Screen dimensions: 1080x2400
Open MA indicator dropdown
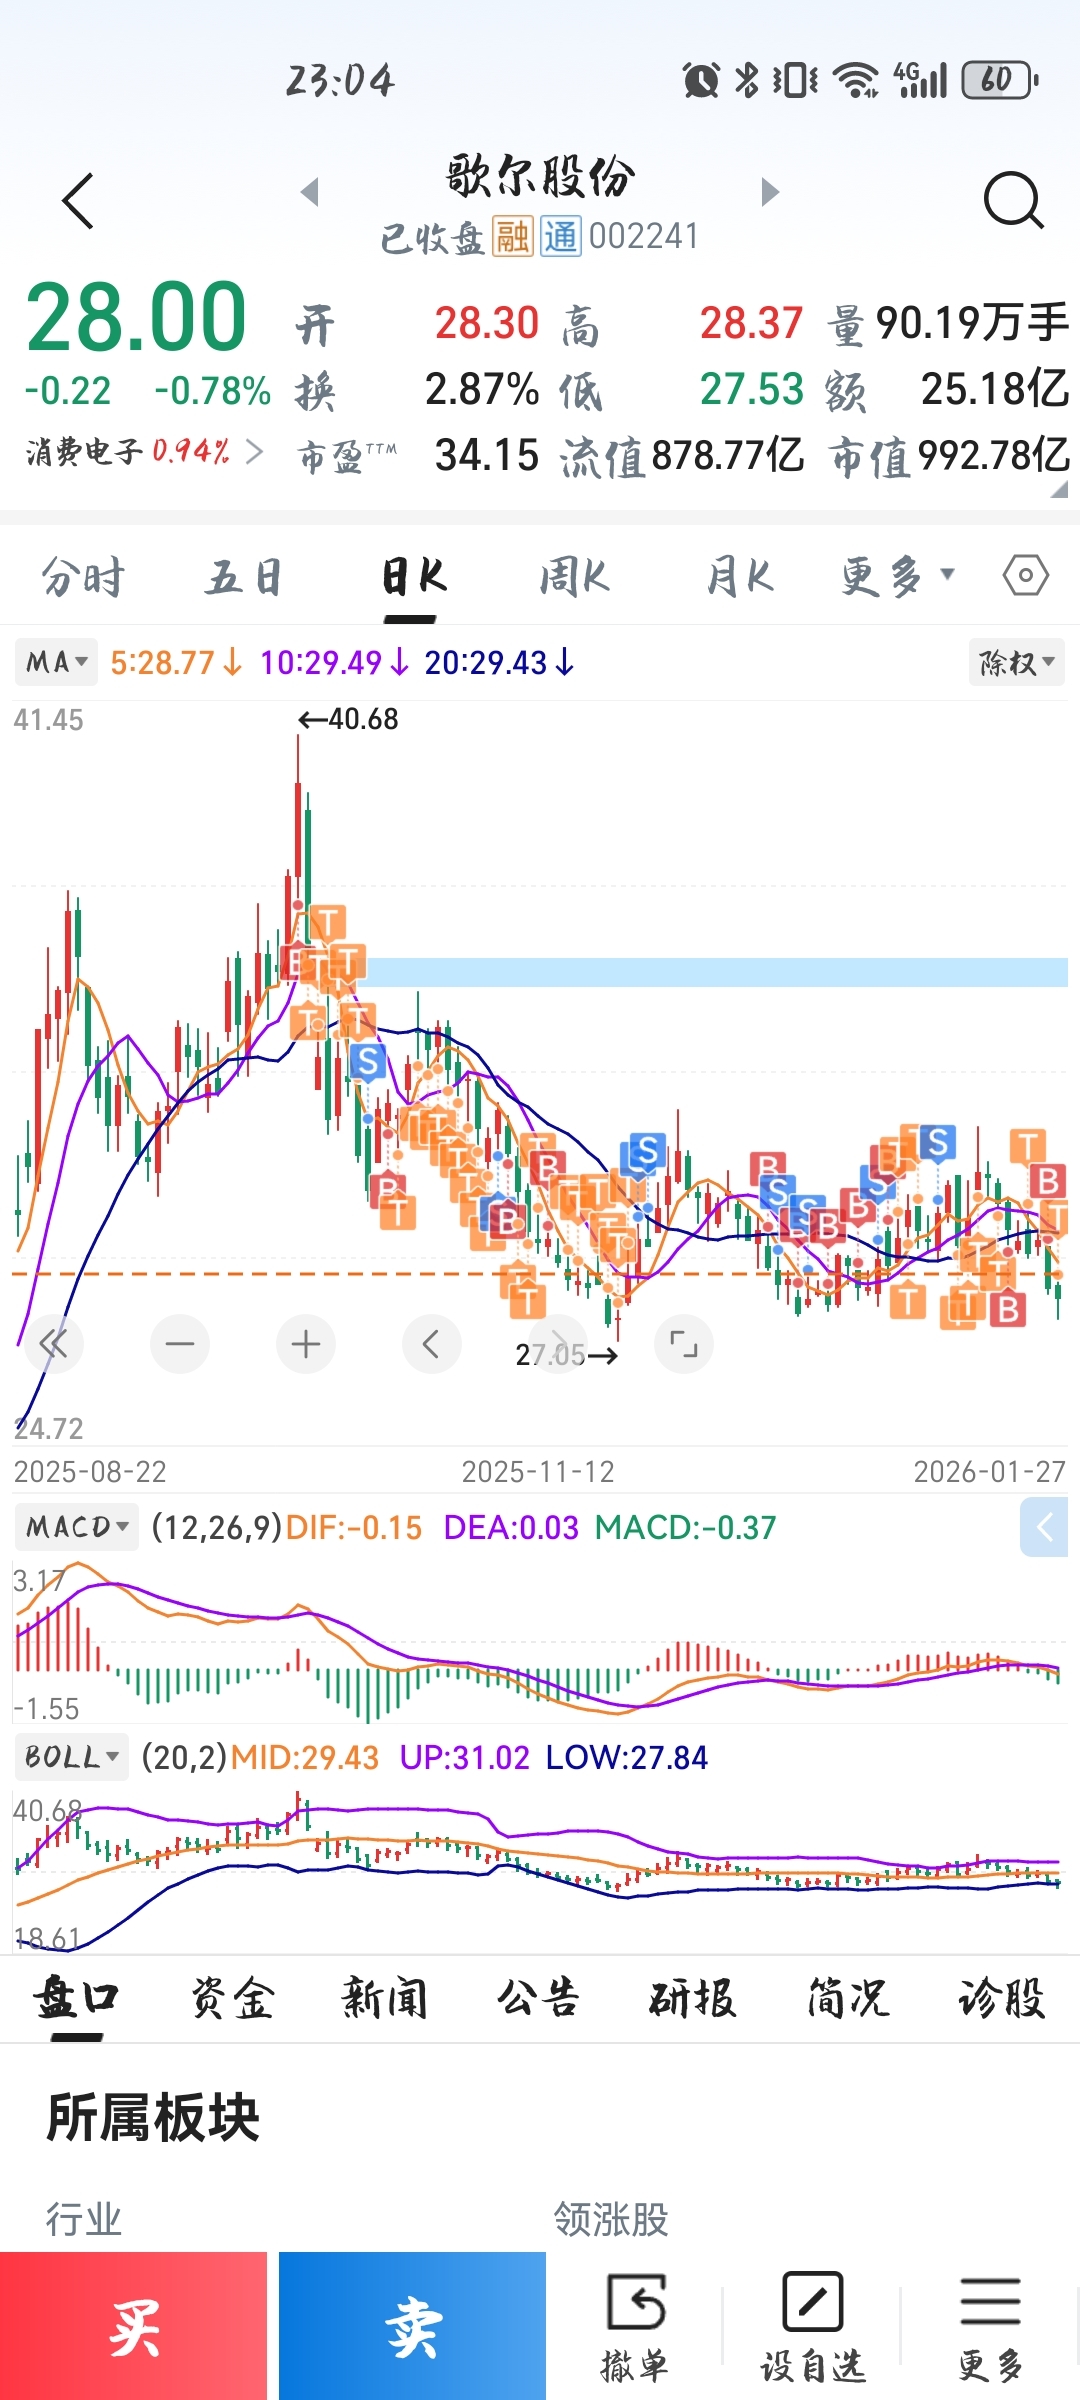click(56, 662)
